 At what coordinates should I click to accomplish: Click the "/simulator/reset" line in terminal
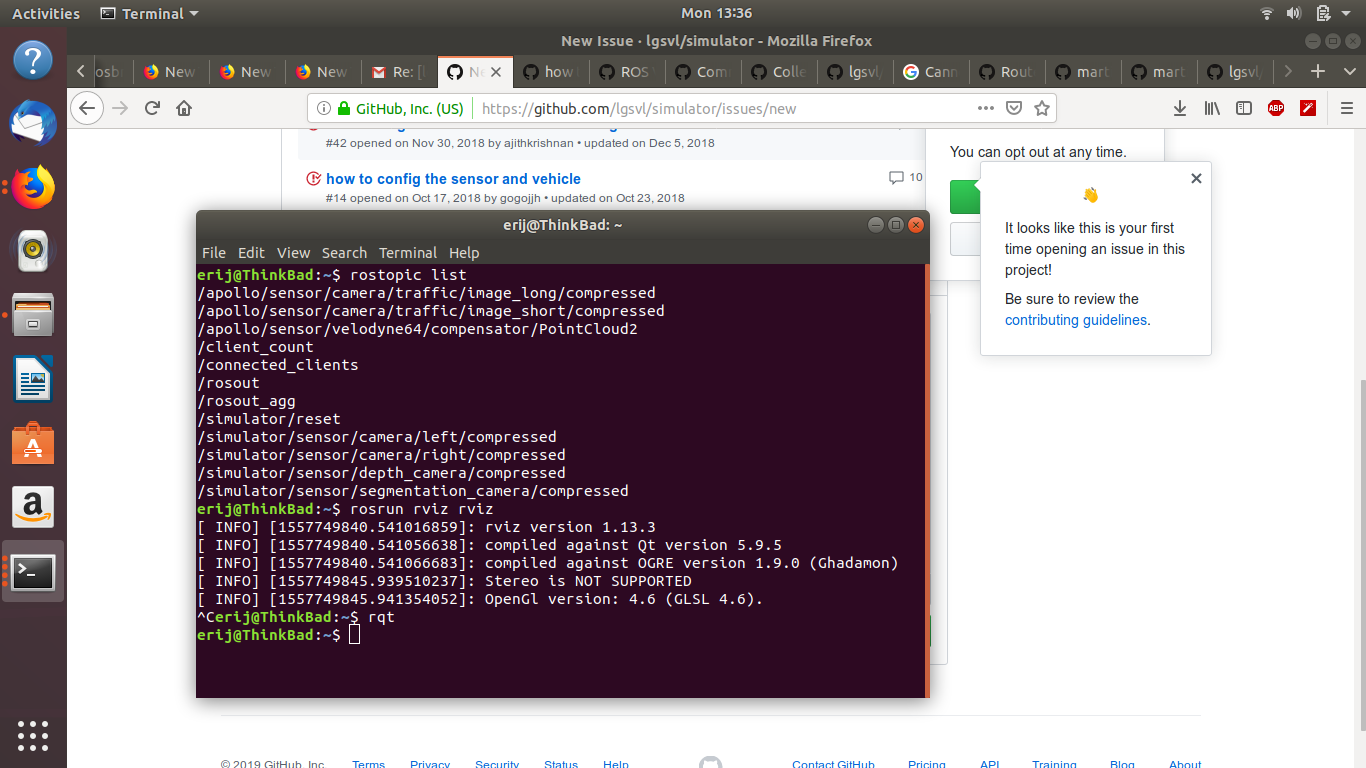(x=270, y=419)
